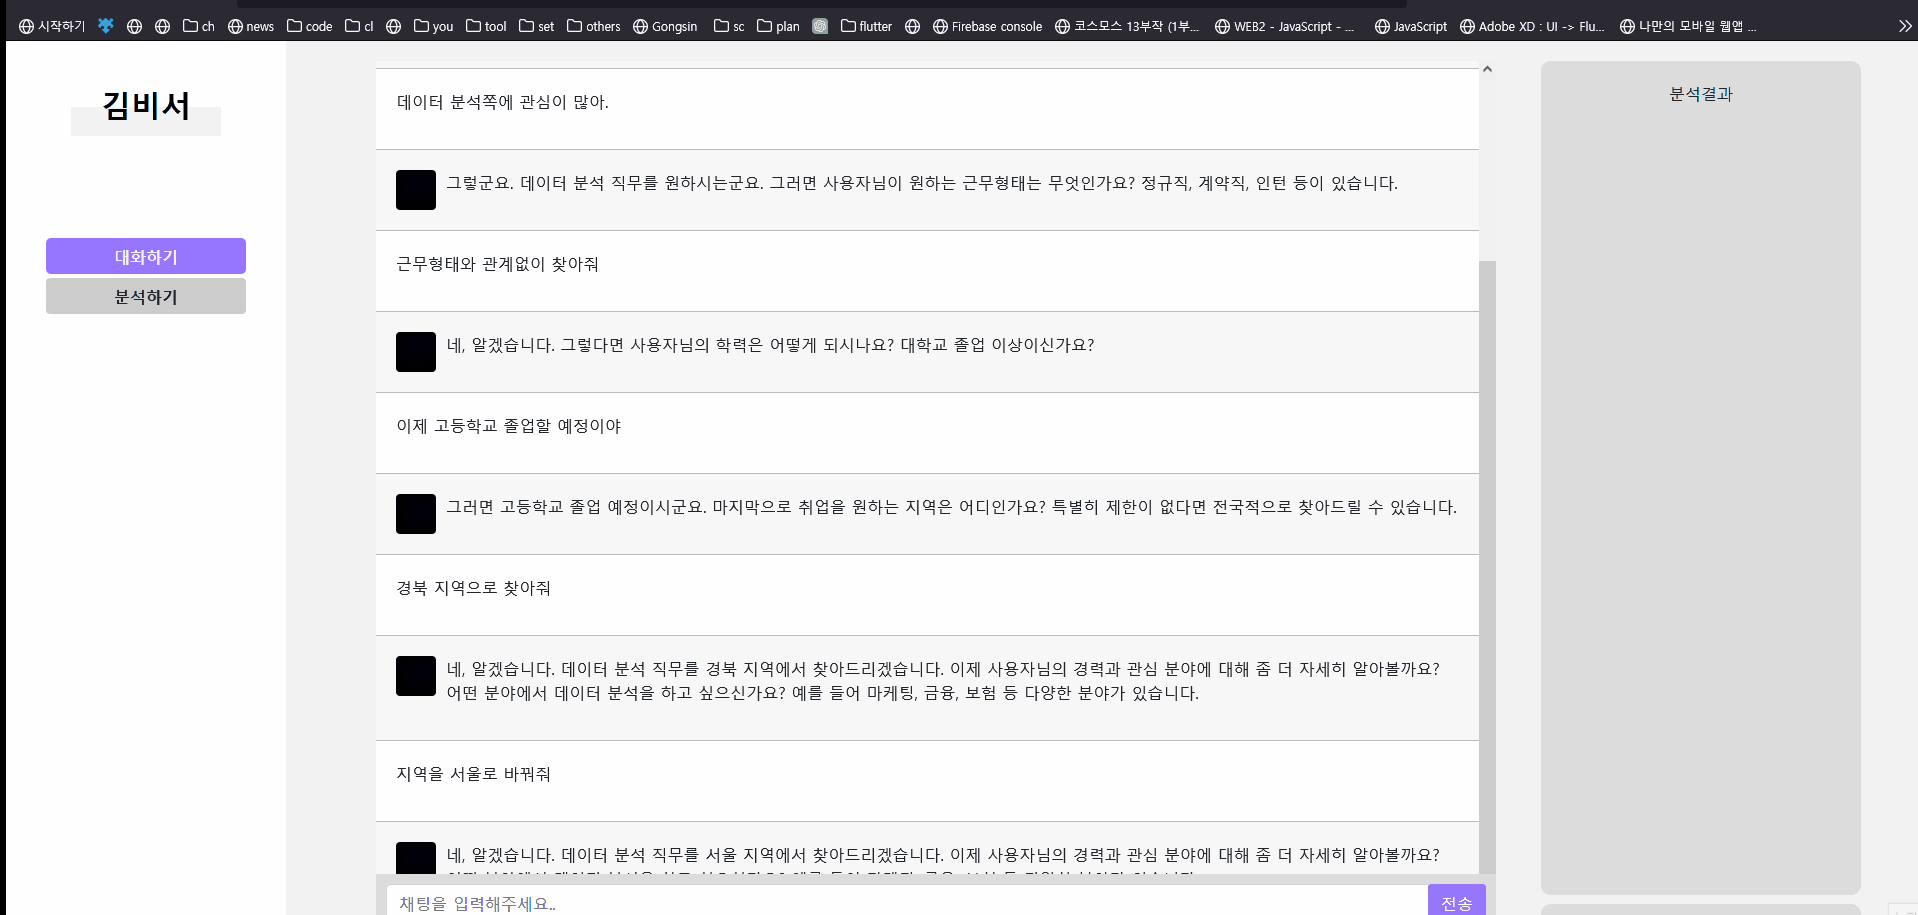Viewport: 1918px width, 915px height.
Task: Open the Firebase console bookmark
Action: point(987,26)
